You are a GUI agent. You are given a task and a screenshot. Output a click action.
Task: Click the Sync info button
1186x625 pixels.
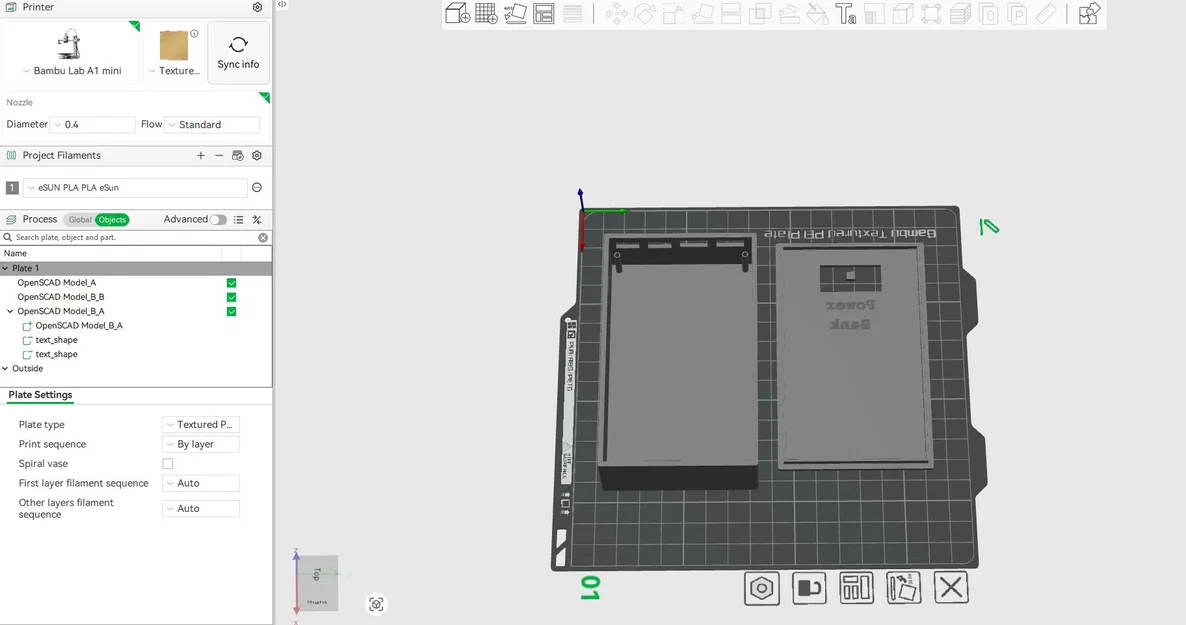pos(238,53)
